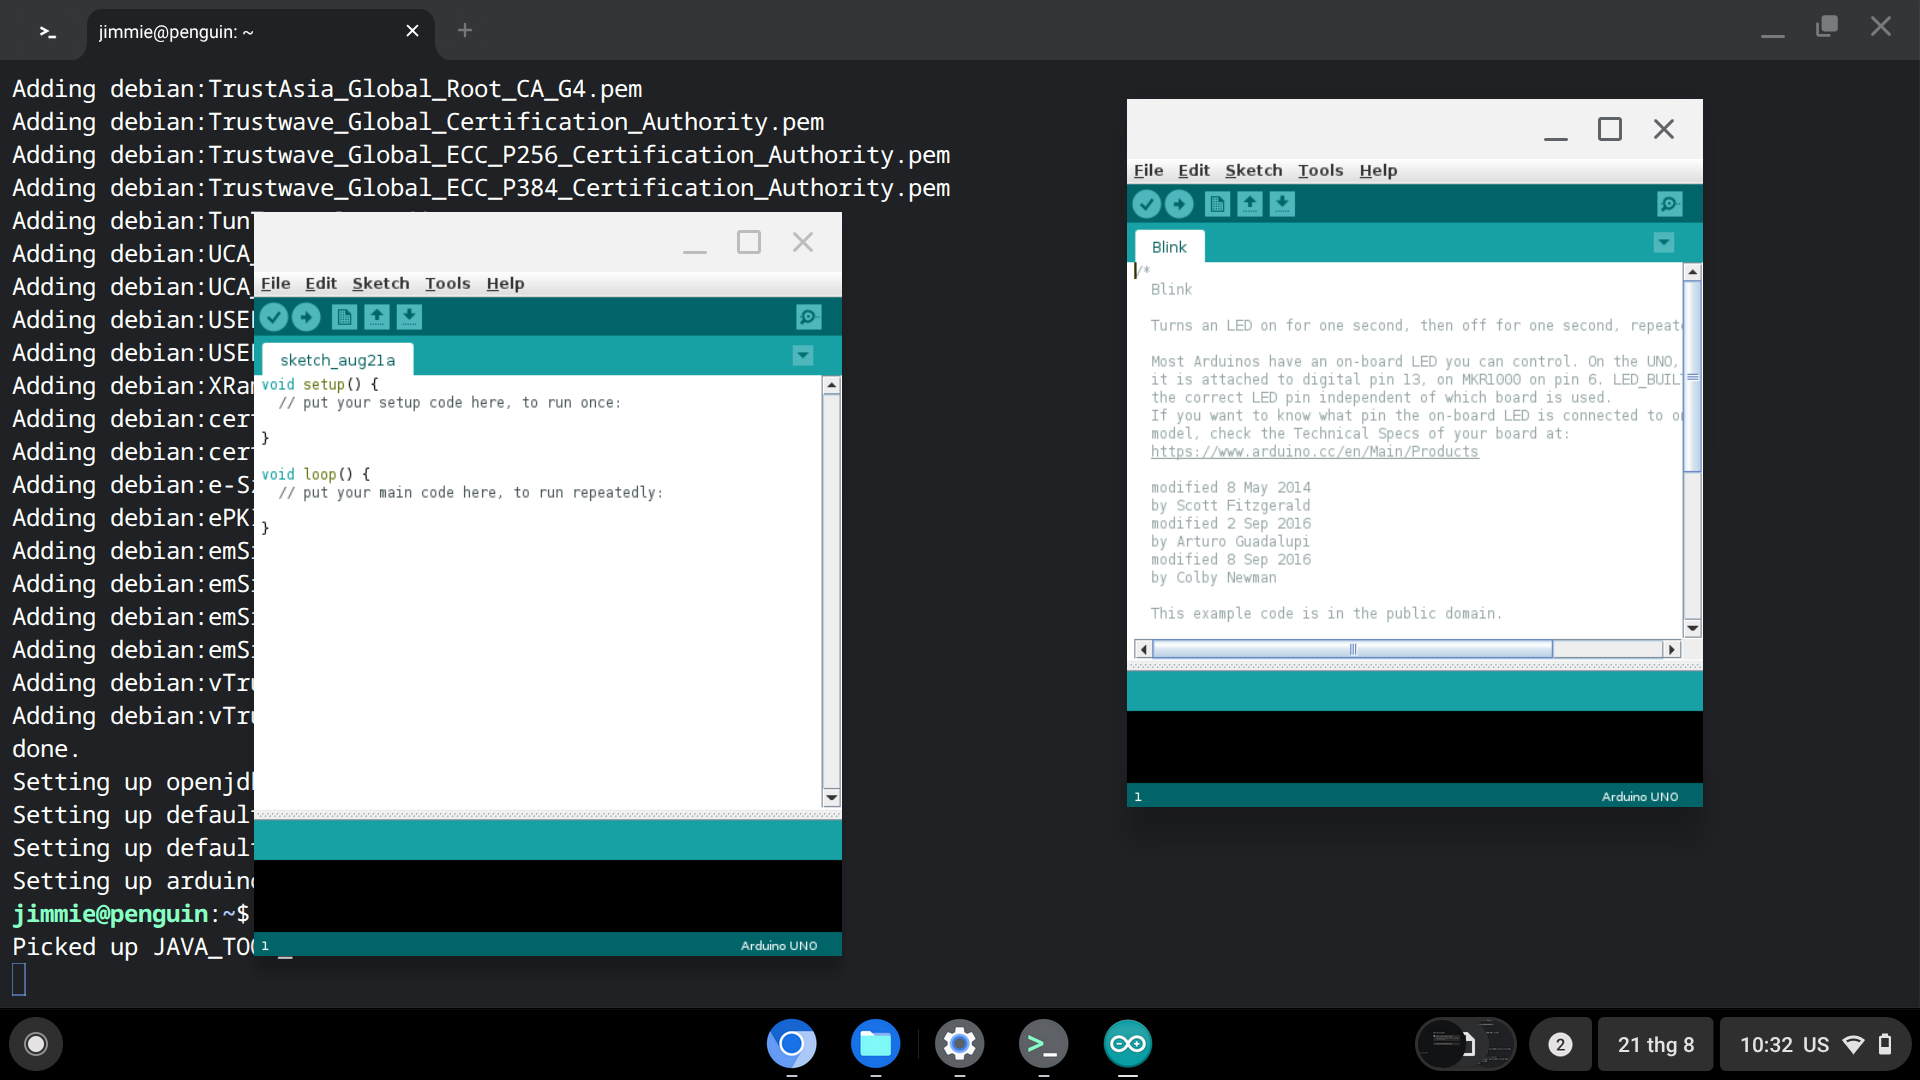Open system status area showing 10:32
The height and width of the screenshot is (1080, 1920).
pos(1815,1045)
